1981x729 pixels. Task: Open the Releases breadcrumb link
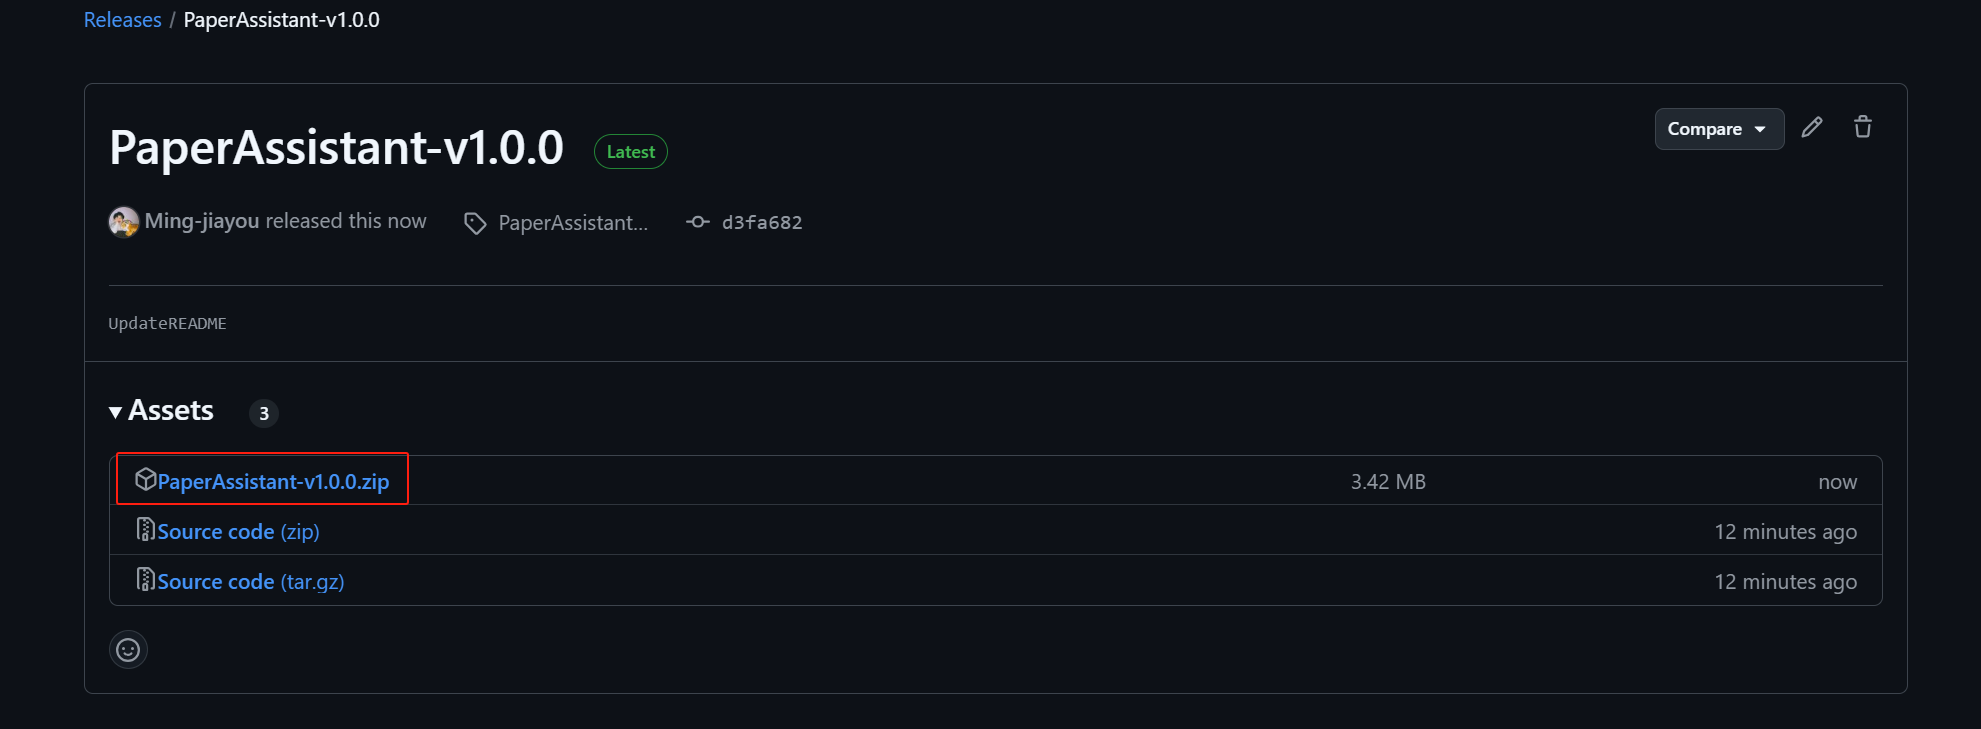tap(122, 19)
